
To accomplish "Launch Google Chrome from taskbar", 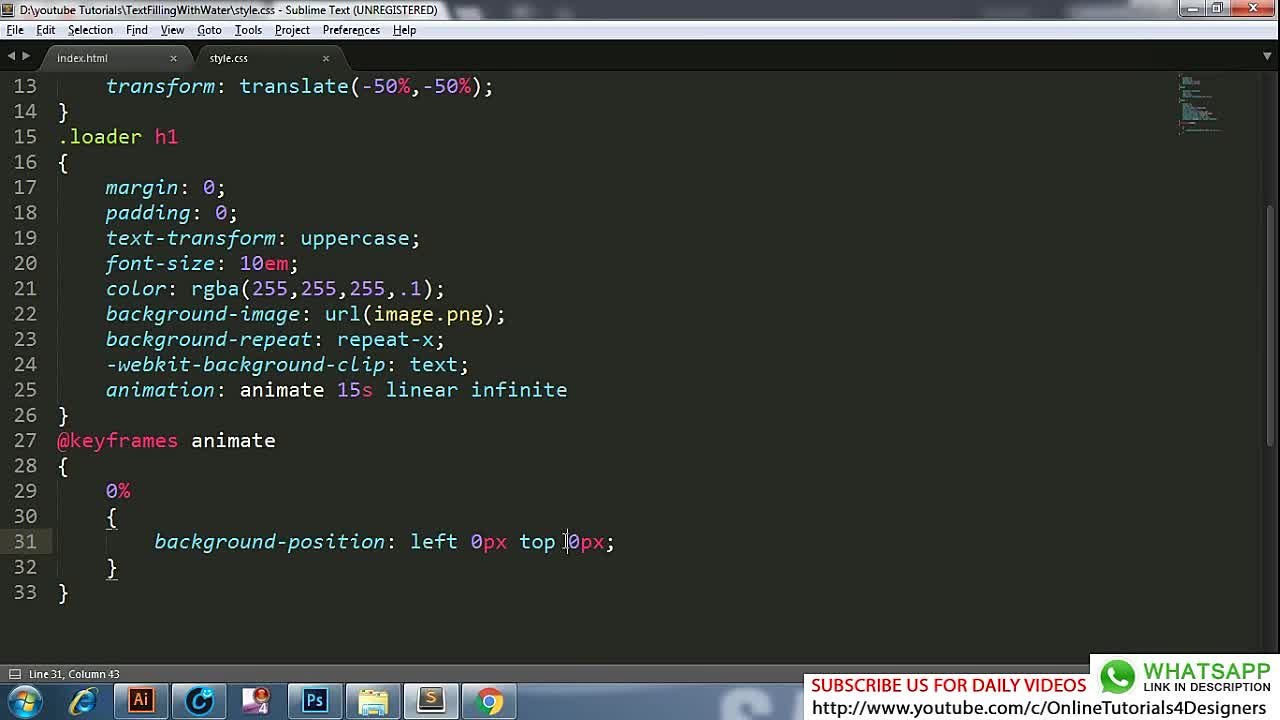I will 490,701.
